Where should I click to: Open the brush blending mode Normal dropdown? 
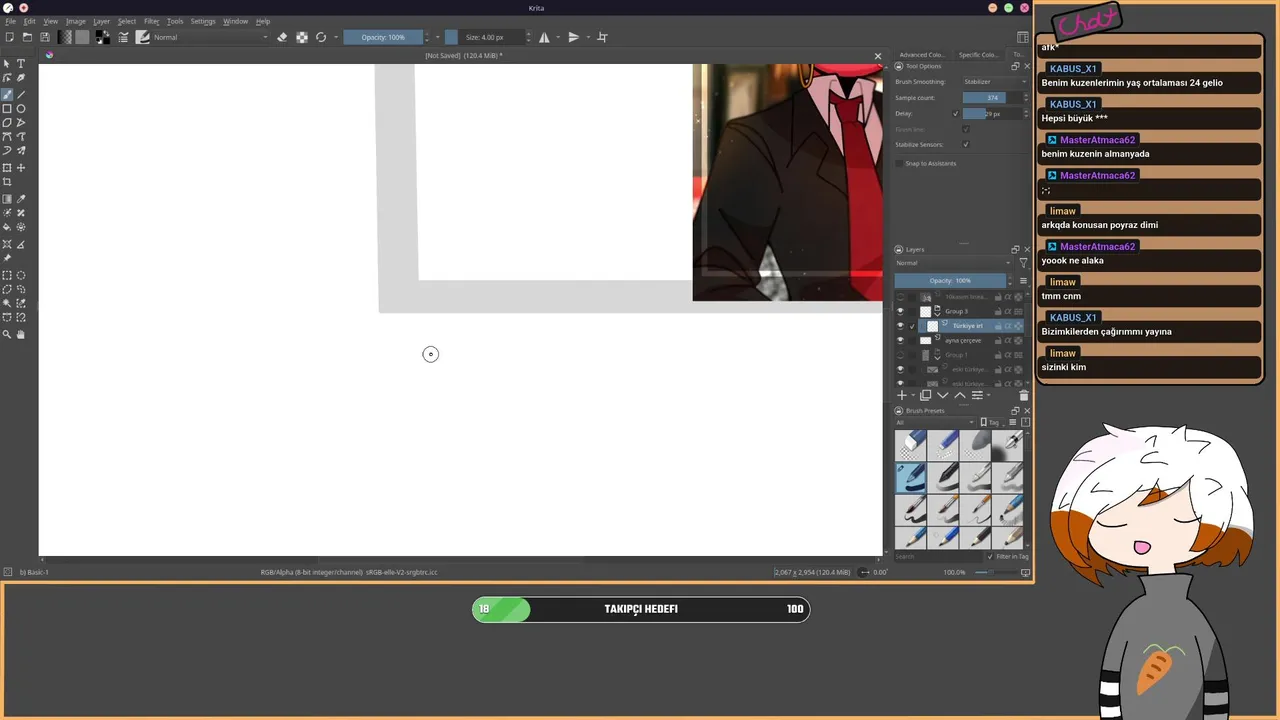coord(210,37)
